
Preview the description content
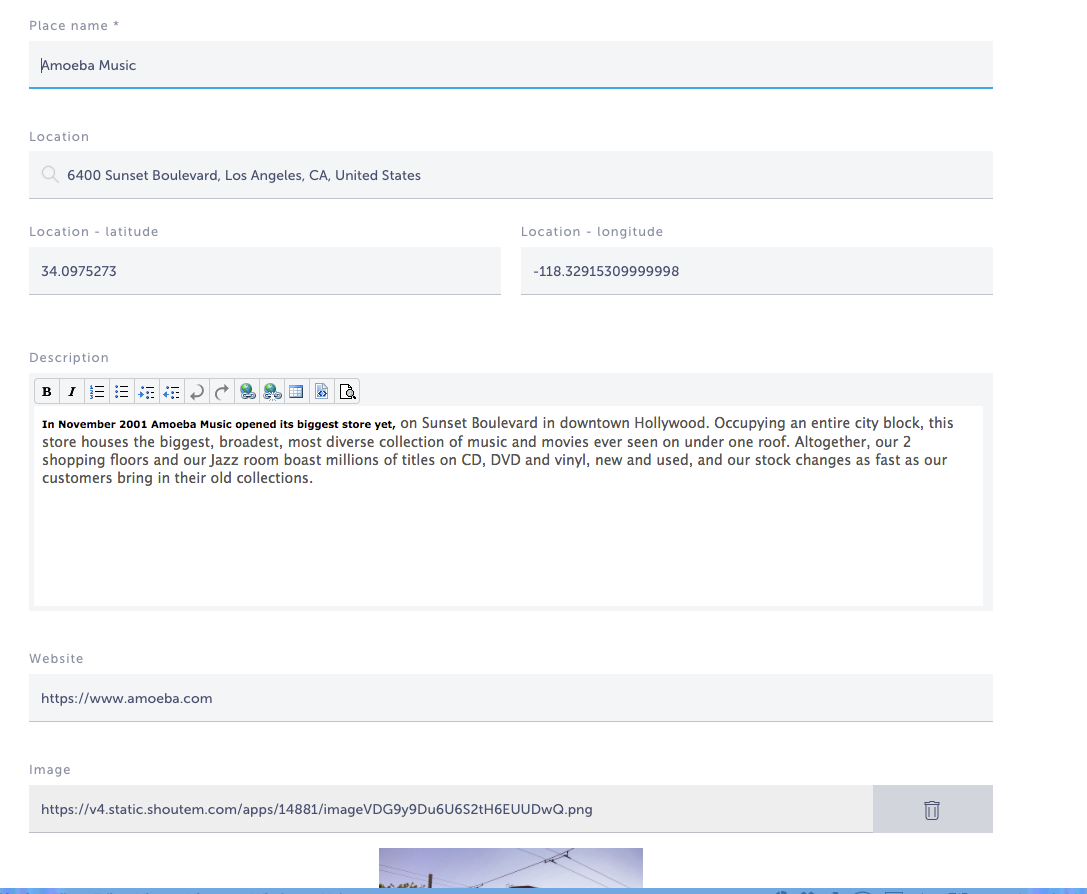click(x=347, y=392)
